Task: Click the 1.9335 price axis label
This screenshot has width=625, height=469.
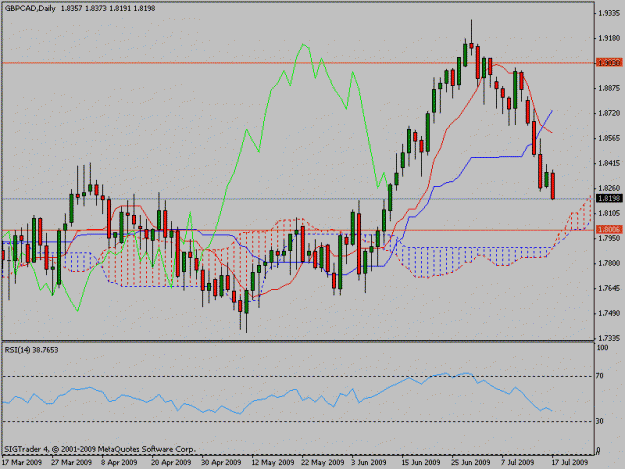Action: point(609,13)
